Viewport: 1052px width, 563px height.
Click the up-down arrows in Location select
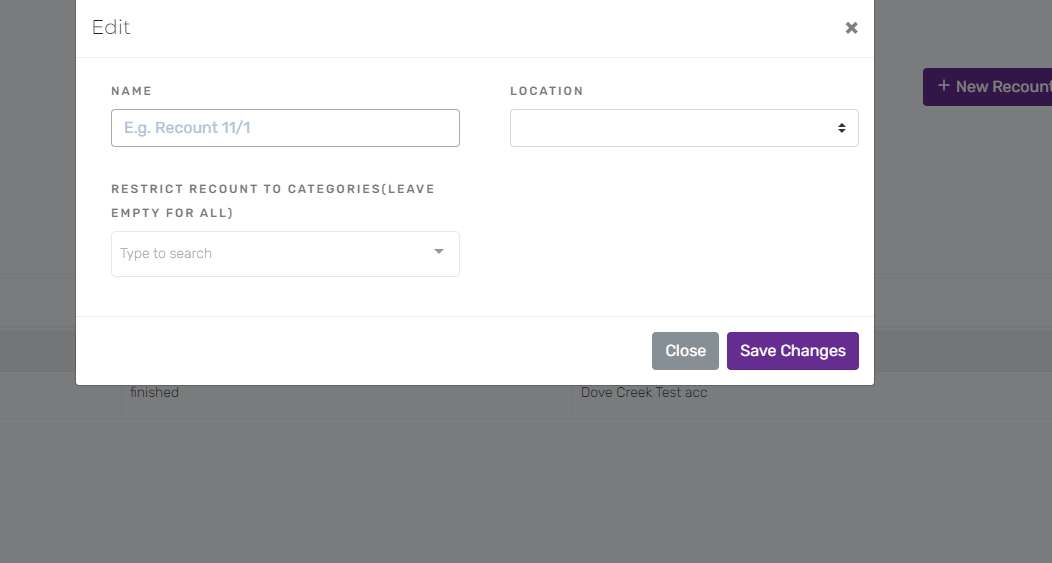point(841,127)
